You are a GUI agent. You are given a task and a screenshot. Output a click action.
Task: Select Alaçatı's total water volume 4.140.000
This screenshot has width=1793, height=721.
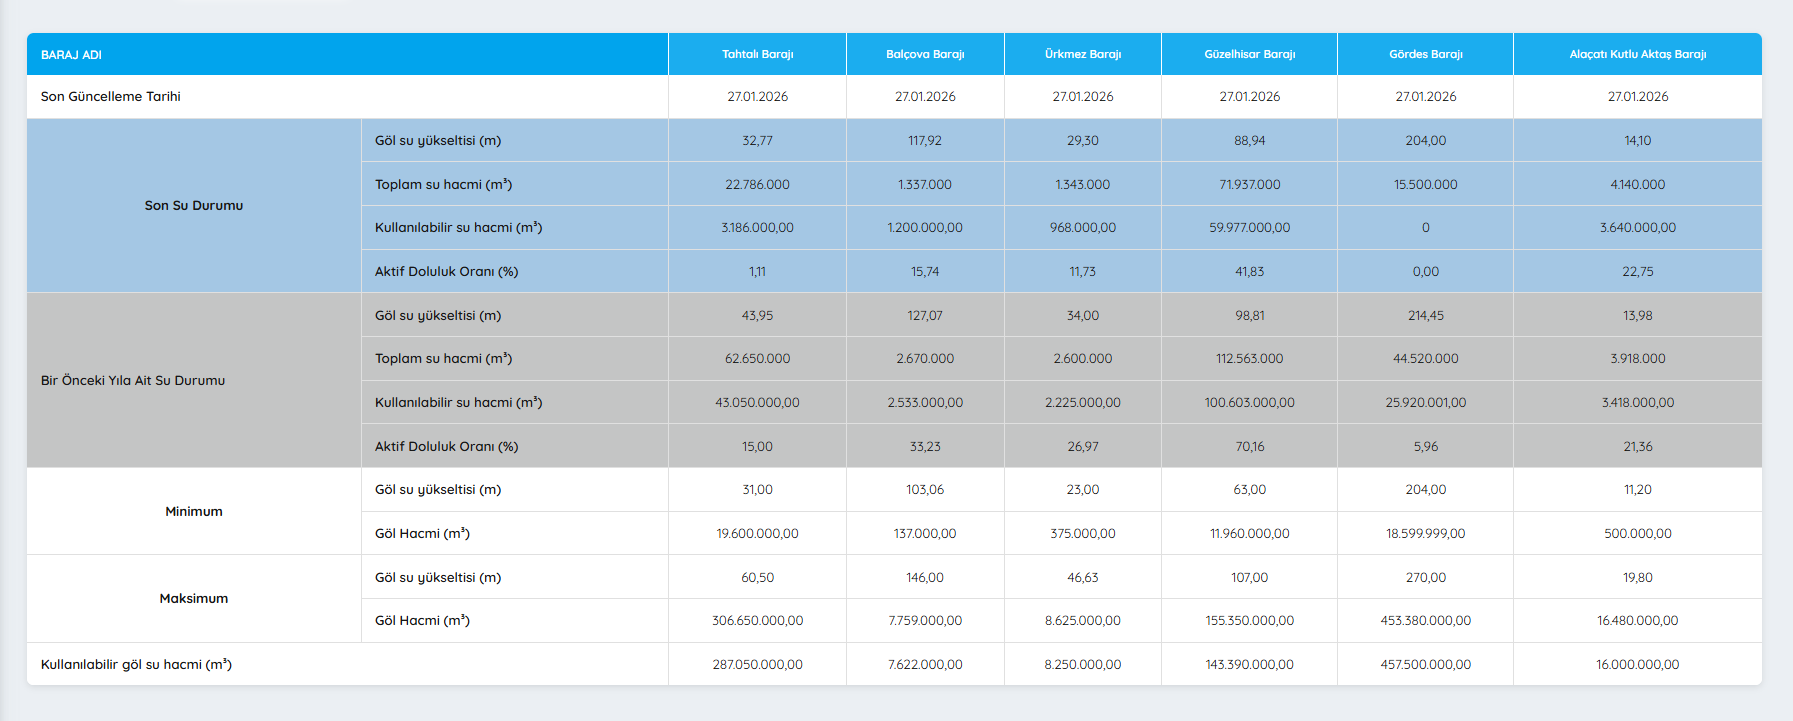[x=1637, y=184]
